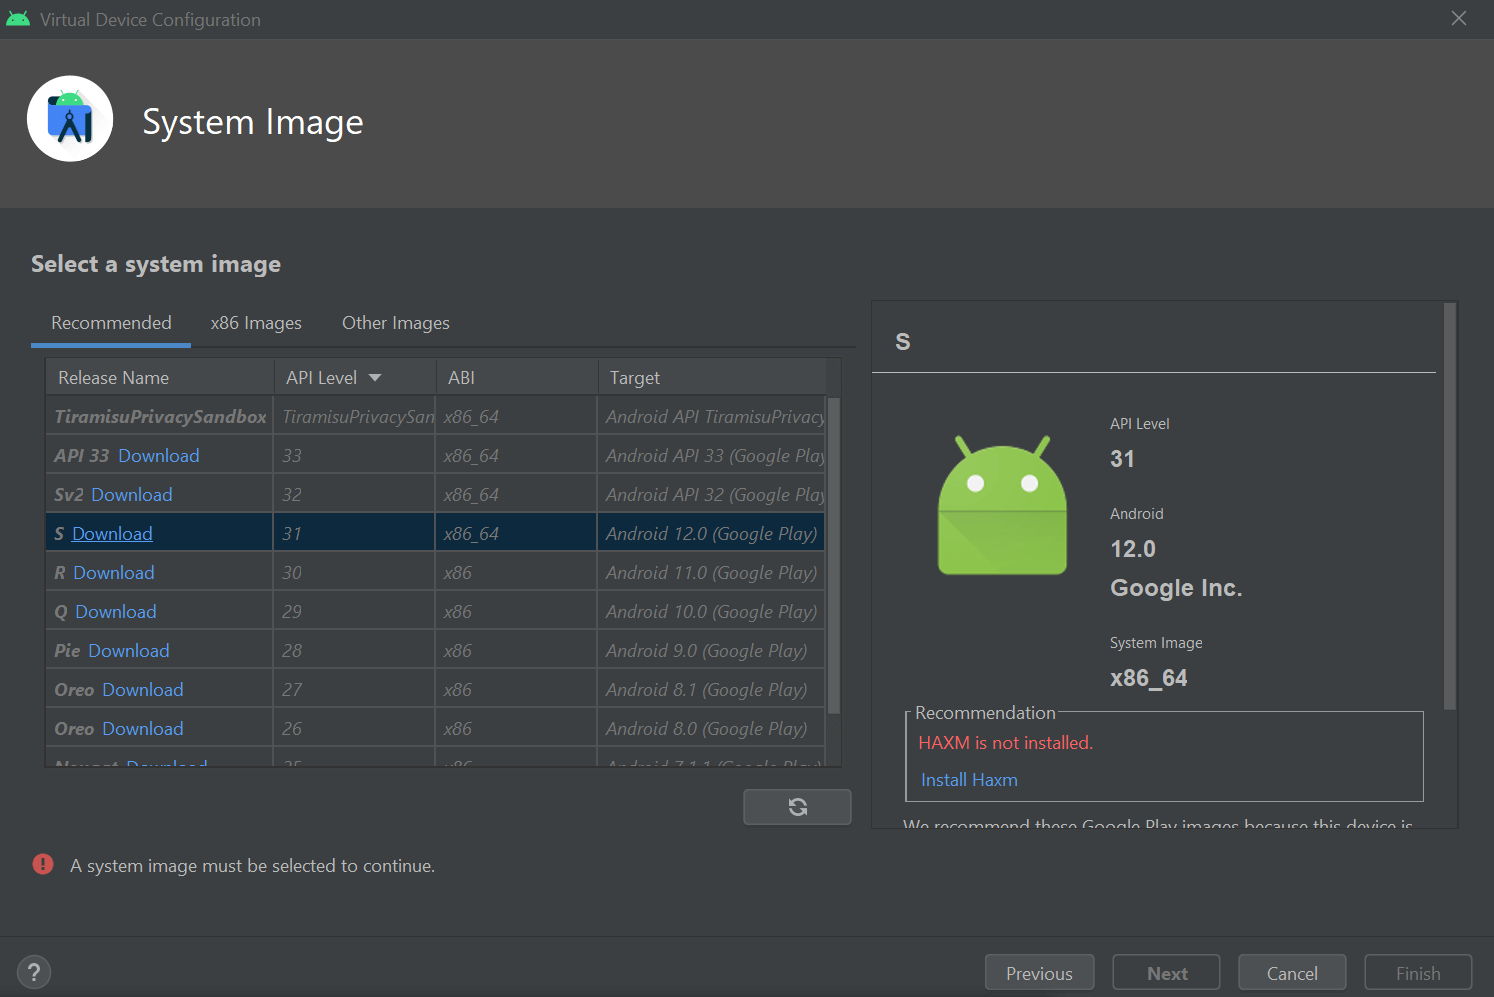
Task: Select the Recommended tab
Action: coord(111,322)
